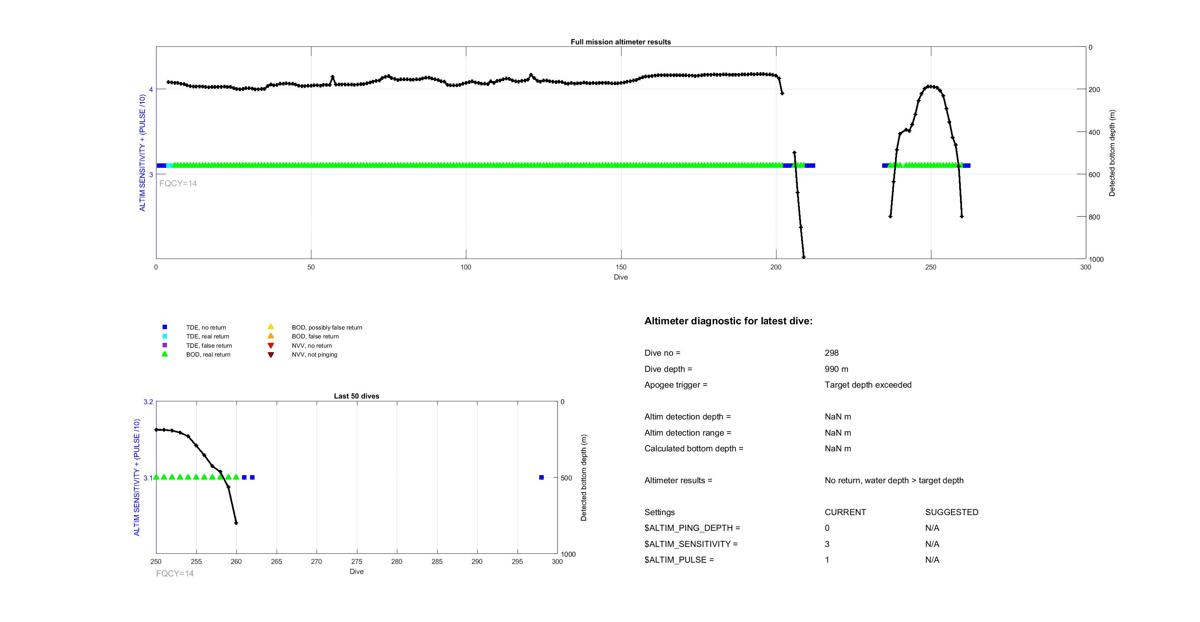Click the suggested N/A for $ALTIM_PULSE
Image resolution: width=1200 pixels, height=622 pixels.
[x=933, y=560]
